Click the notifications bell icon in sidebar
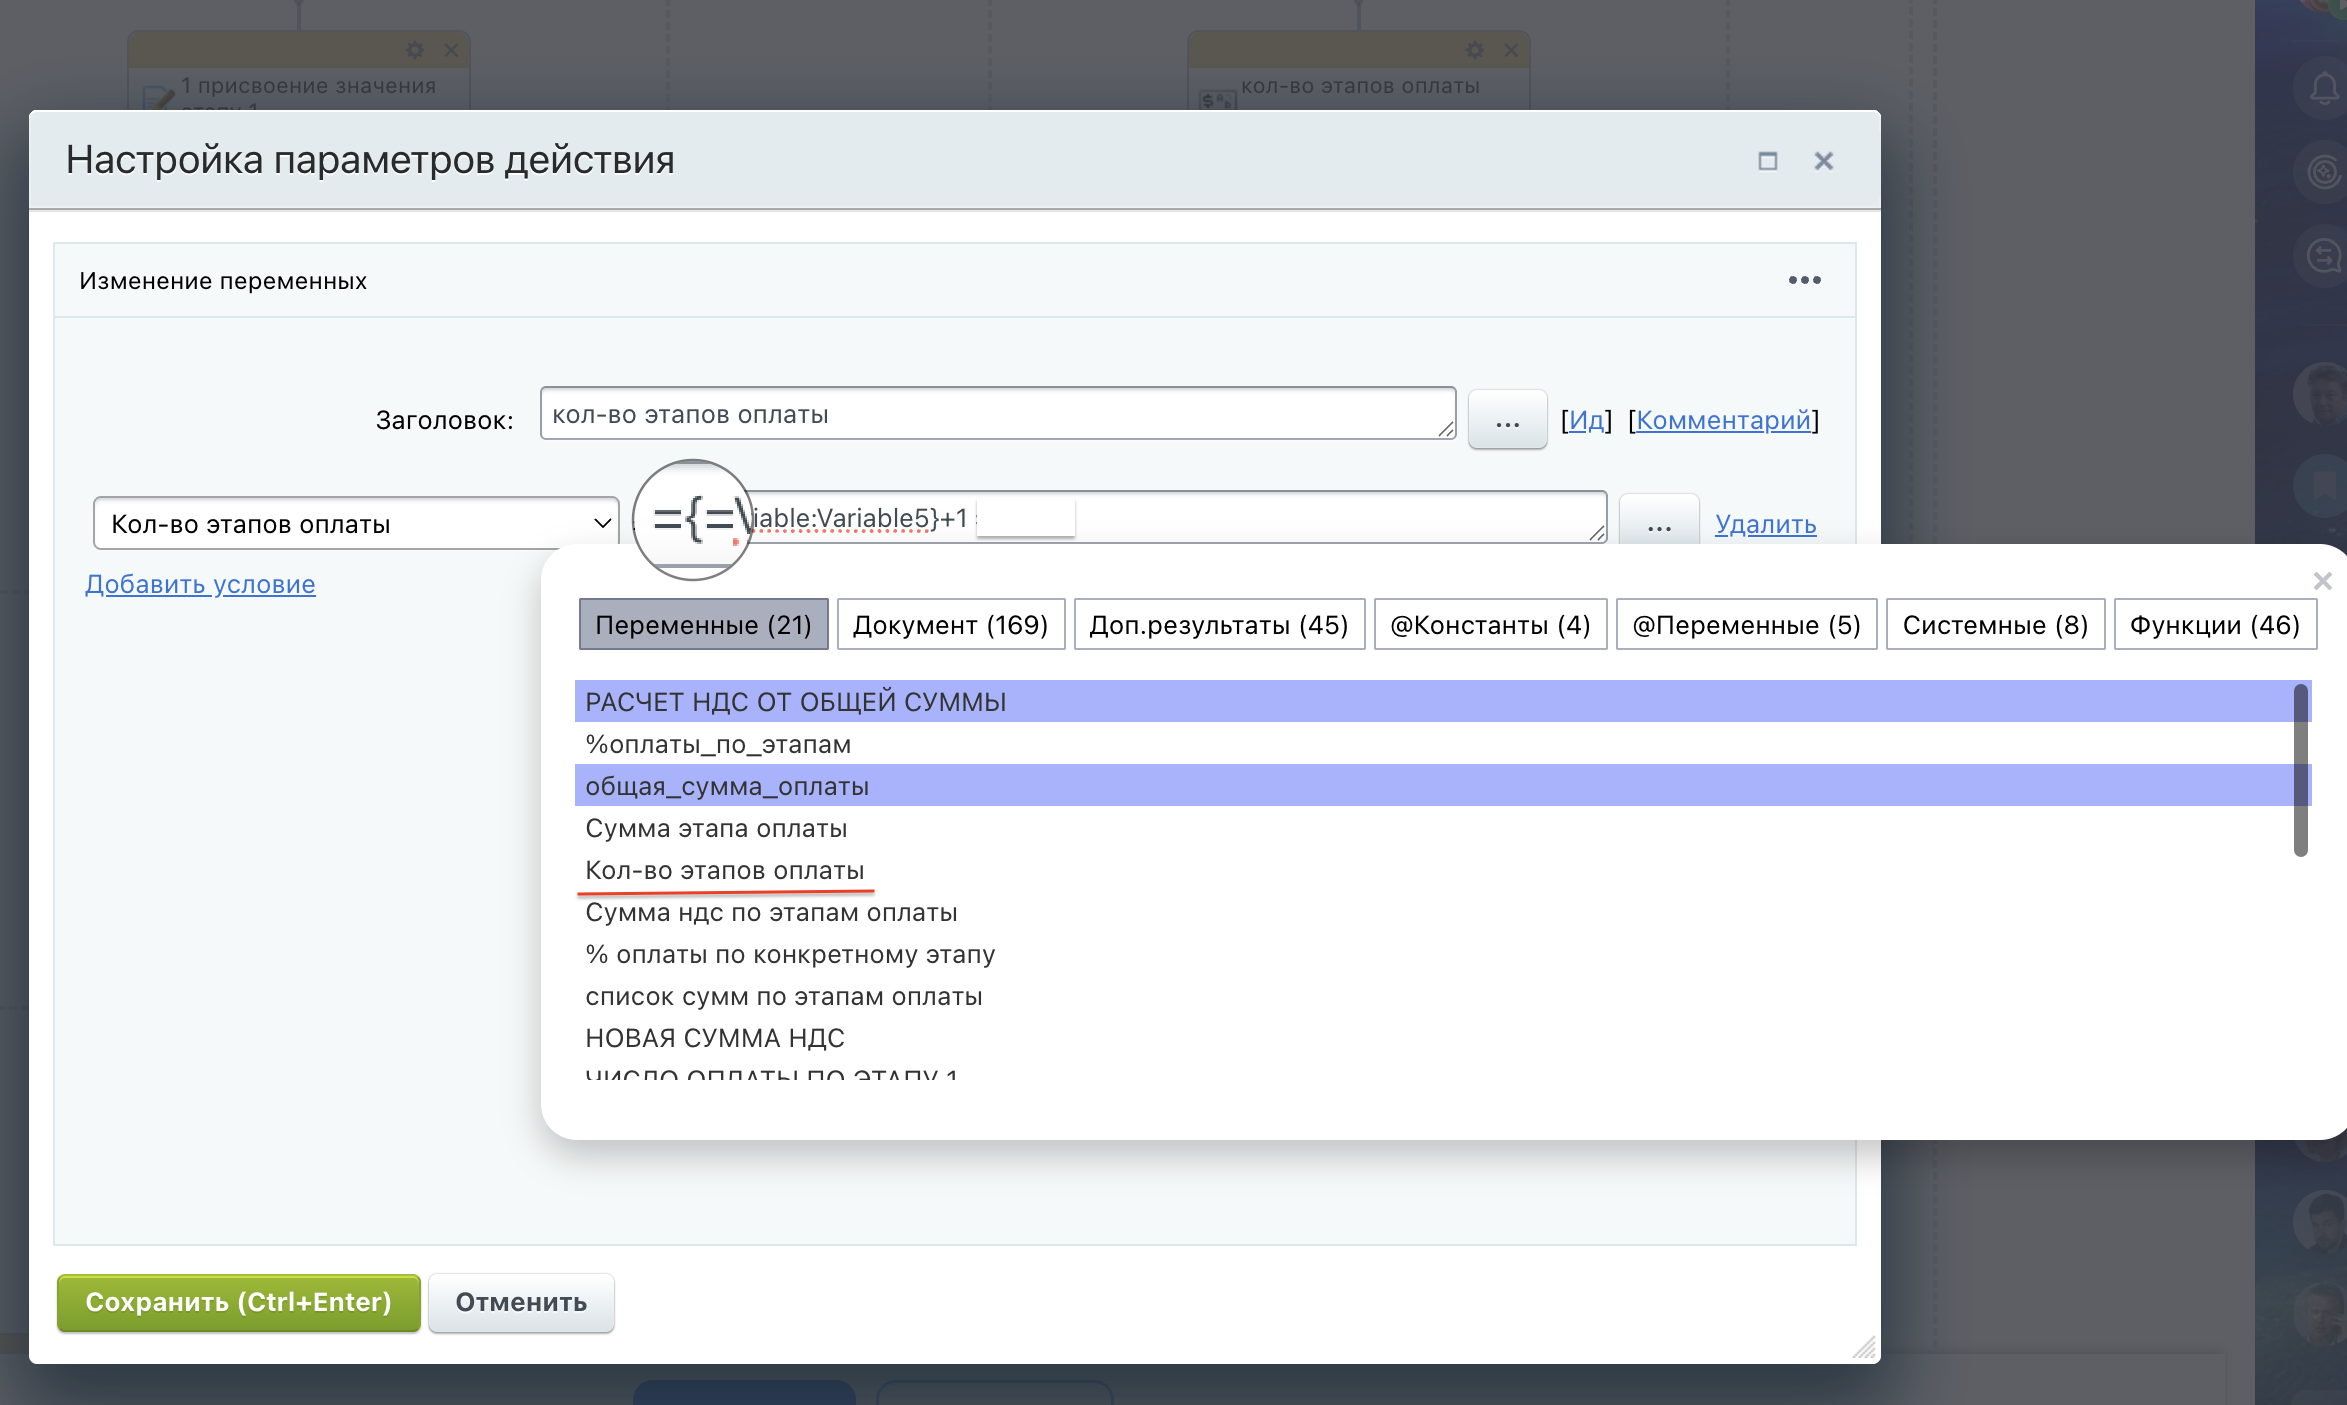Viewport: 2347px width, 1405px height. pyautogui.click(x=2323, y=89)
